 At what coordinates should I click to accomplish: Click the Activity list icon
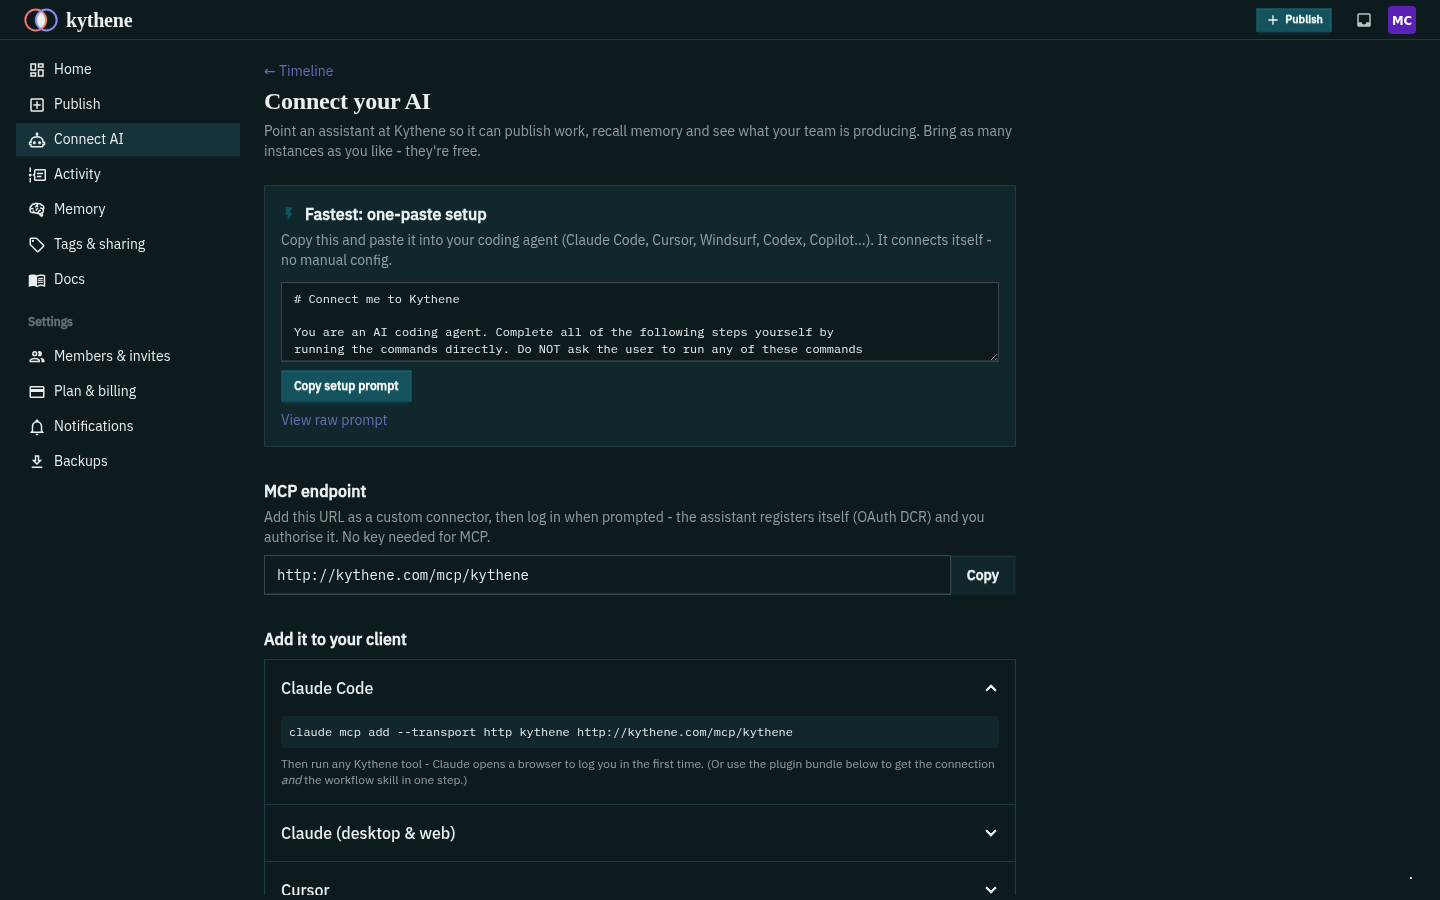37,175
